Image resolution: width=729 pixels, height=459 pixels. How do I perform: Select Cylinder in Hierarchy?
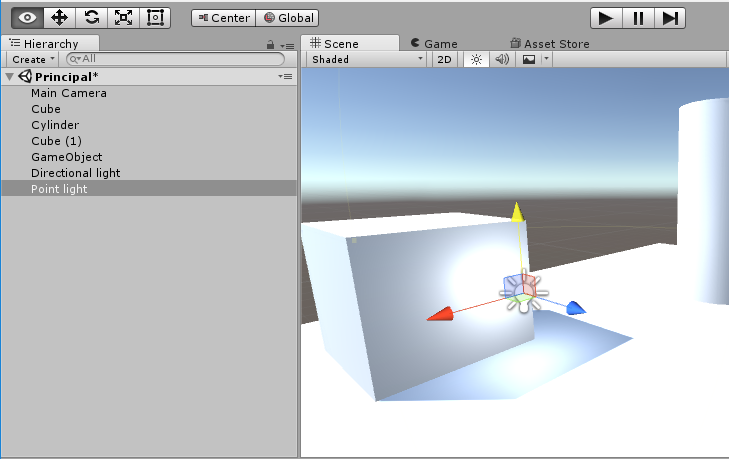point(149,125)
